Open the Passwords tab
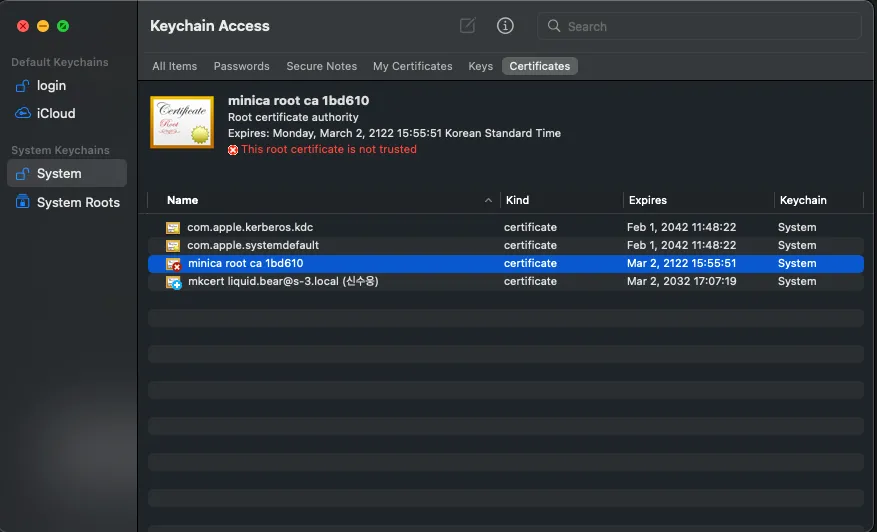 [242, 66]
